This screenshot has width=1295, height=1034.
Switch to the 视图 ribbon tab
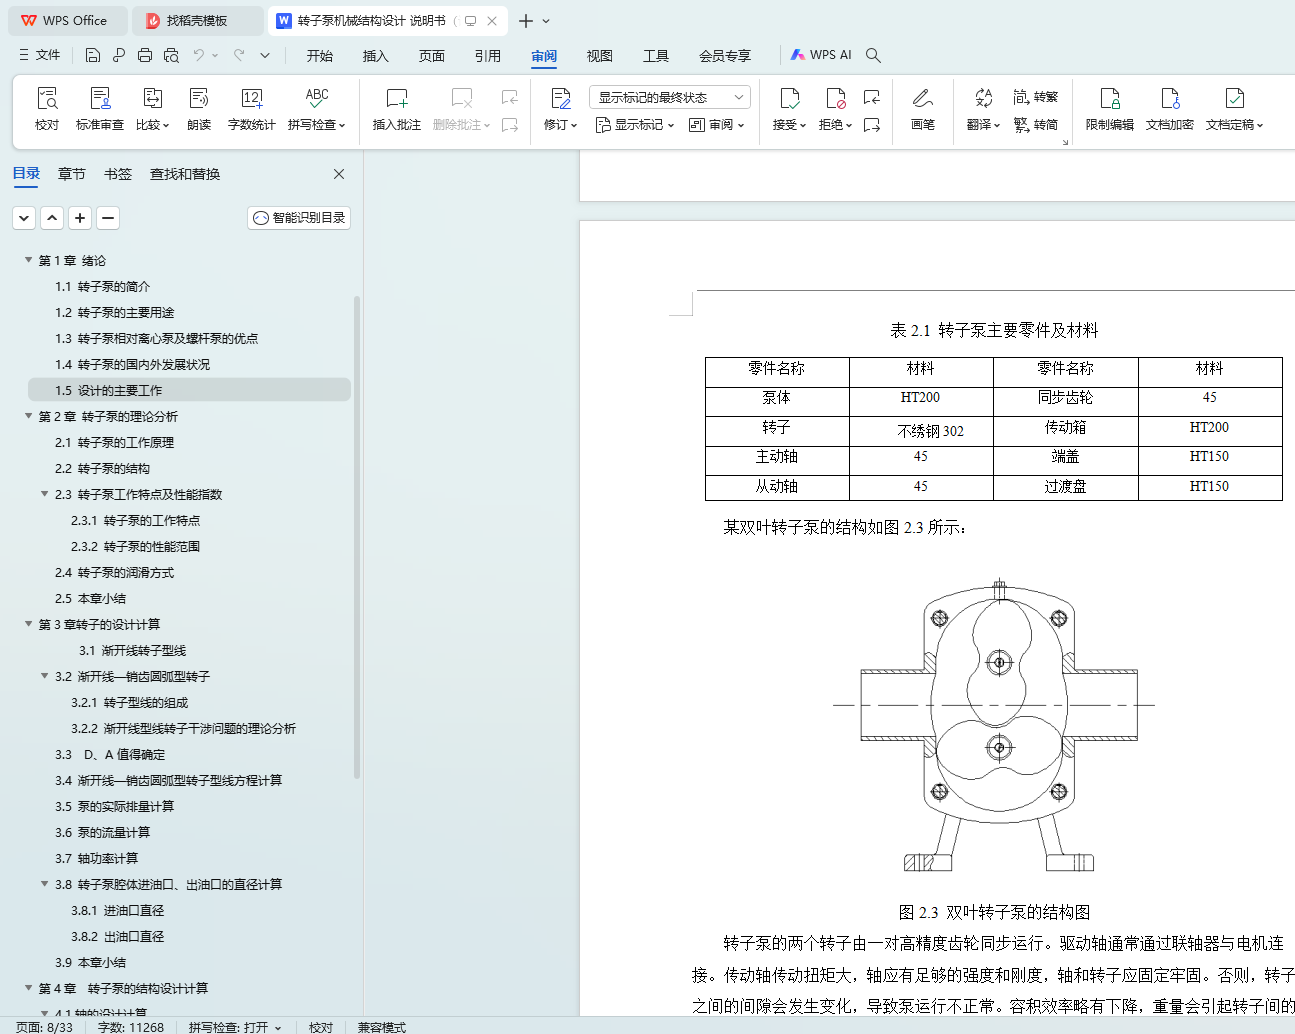tap(600, 56)
